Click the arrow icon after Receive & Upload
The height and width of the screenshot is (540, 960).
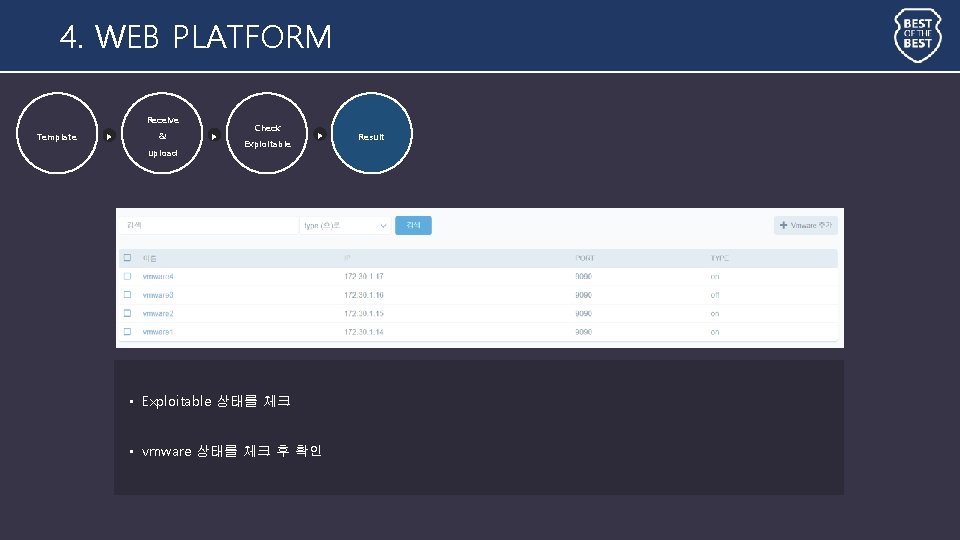[214, 136]
